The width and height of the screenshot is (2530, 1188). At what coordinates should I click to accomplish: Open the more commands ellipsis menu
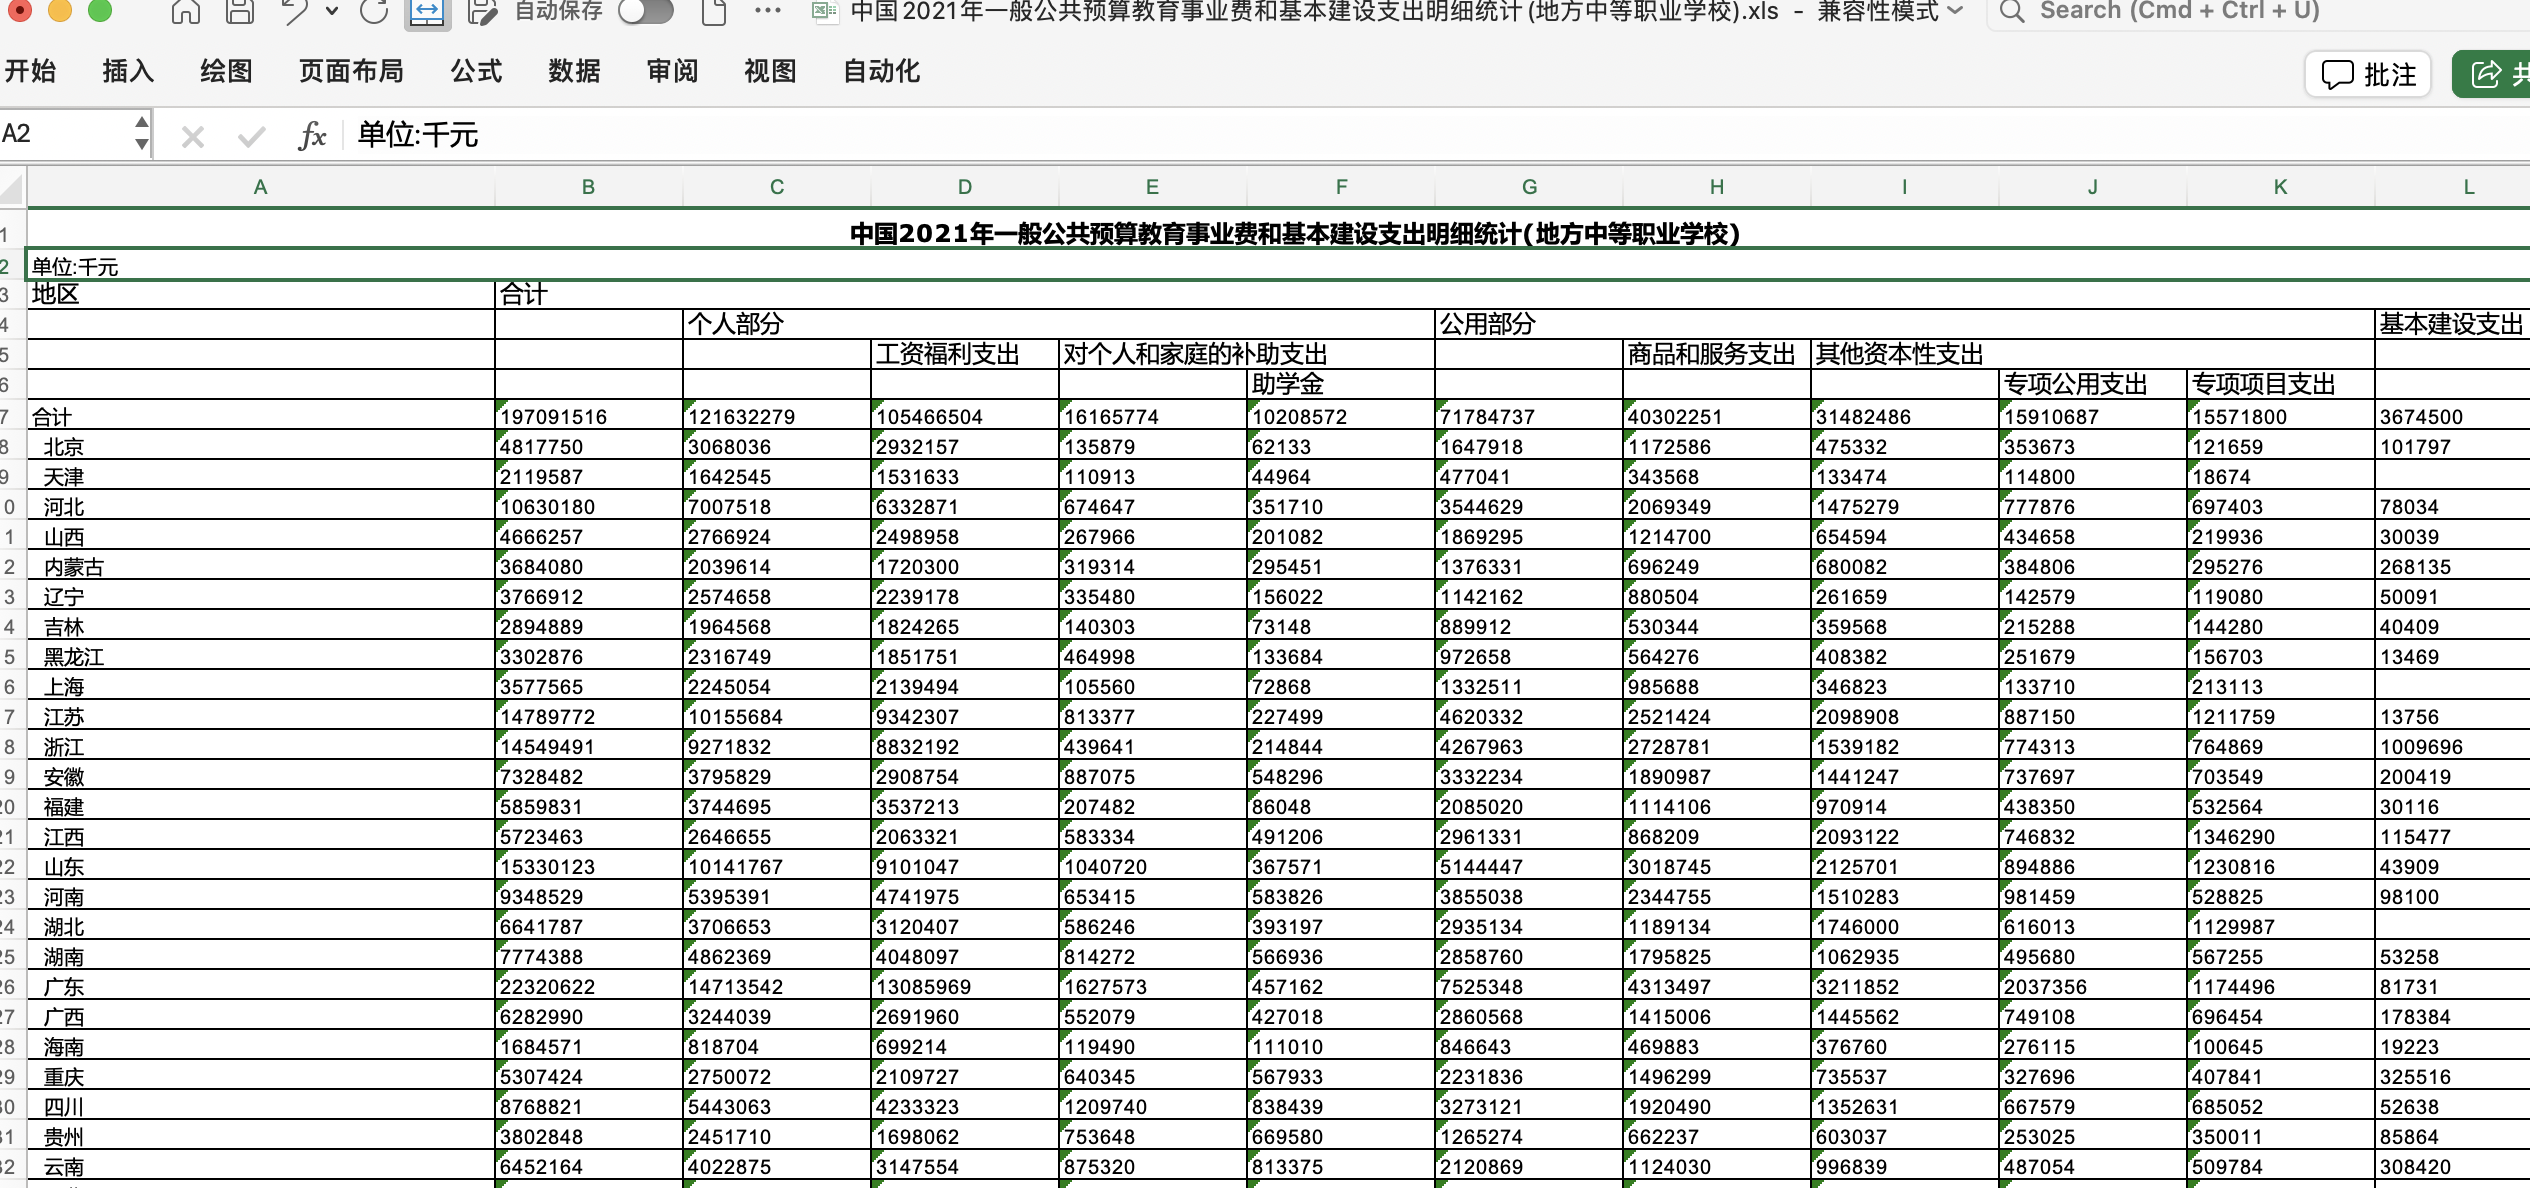pyautogui.click(x=767, y=11)
